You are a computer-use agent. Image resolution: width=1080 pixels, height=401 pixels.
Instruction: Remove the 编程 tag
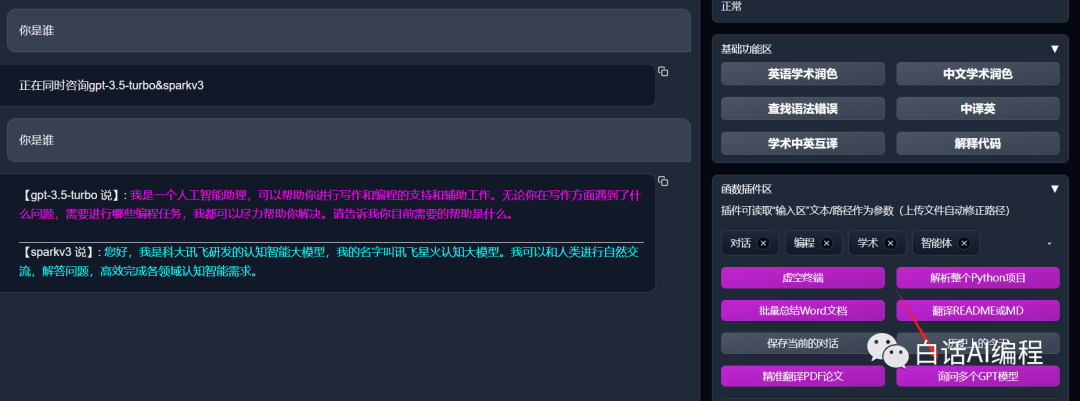coord(827,243)
